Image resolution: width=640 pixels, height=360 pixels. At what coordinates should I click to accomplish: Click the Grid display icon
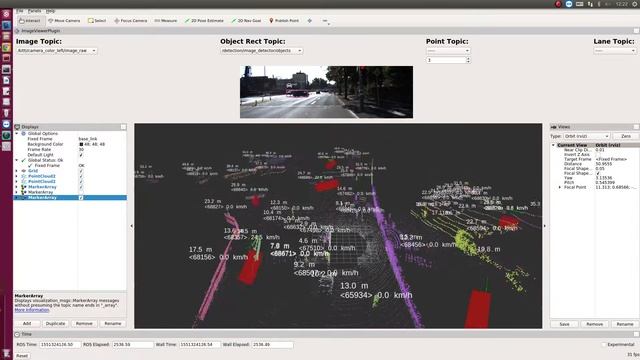(x=24, y=171)
